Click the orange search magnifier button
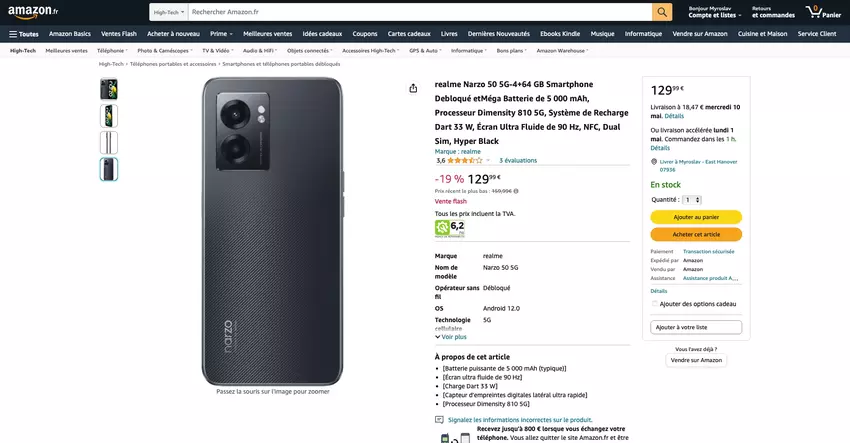The width and height of the screenshot is (850, 443). [x=662, y=12]
